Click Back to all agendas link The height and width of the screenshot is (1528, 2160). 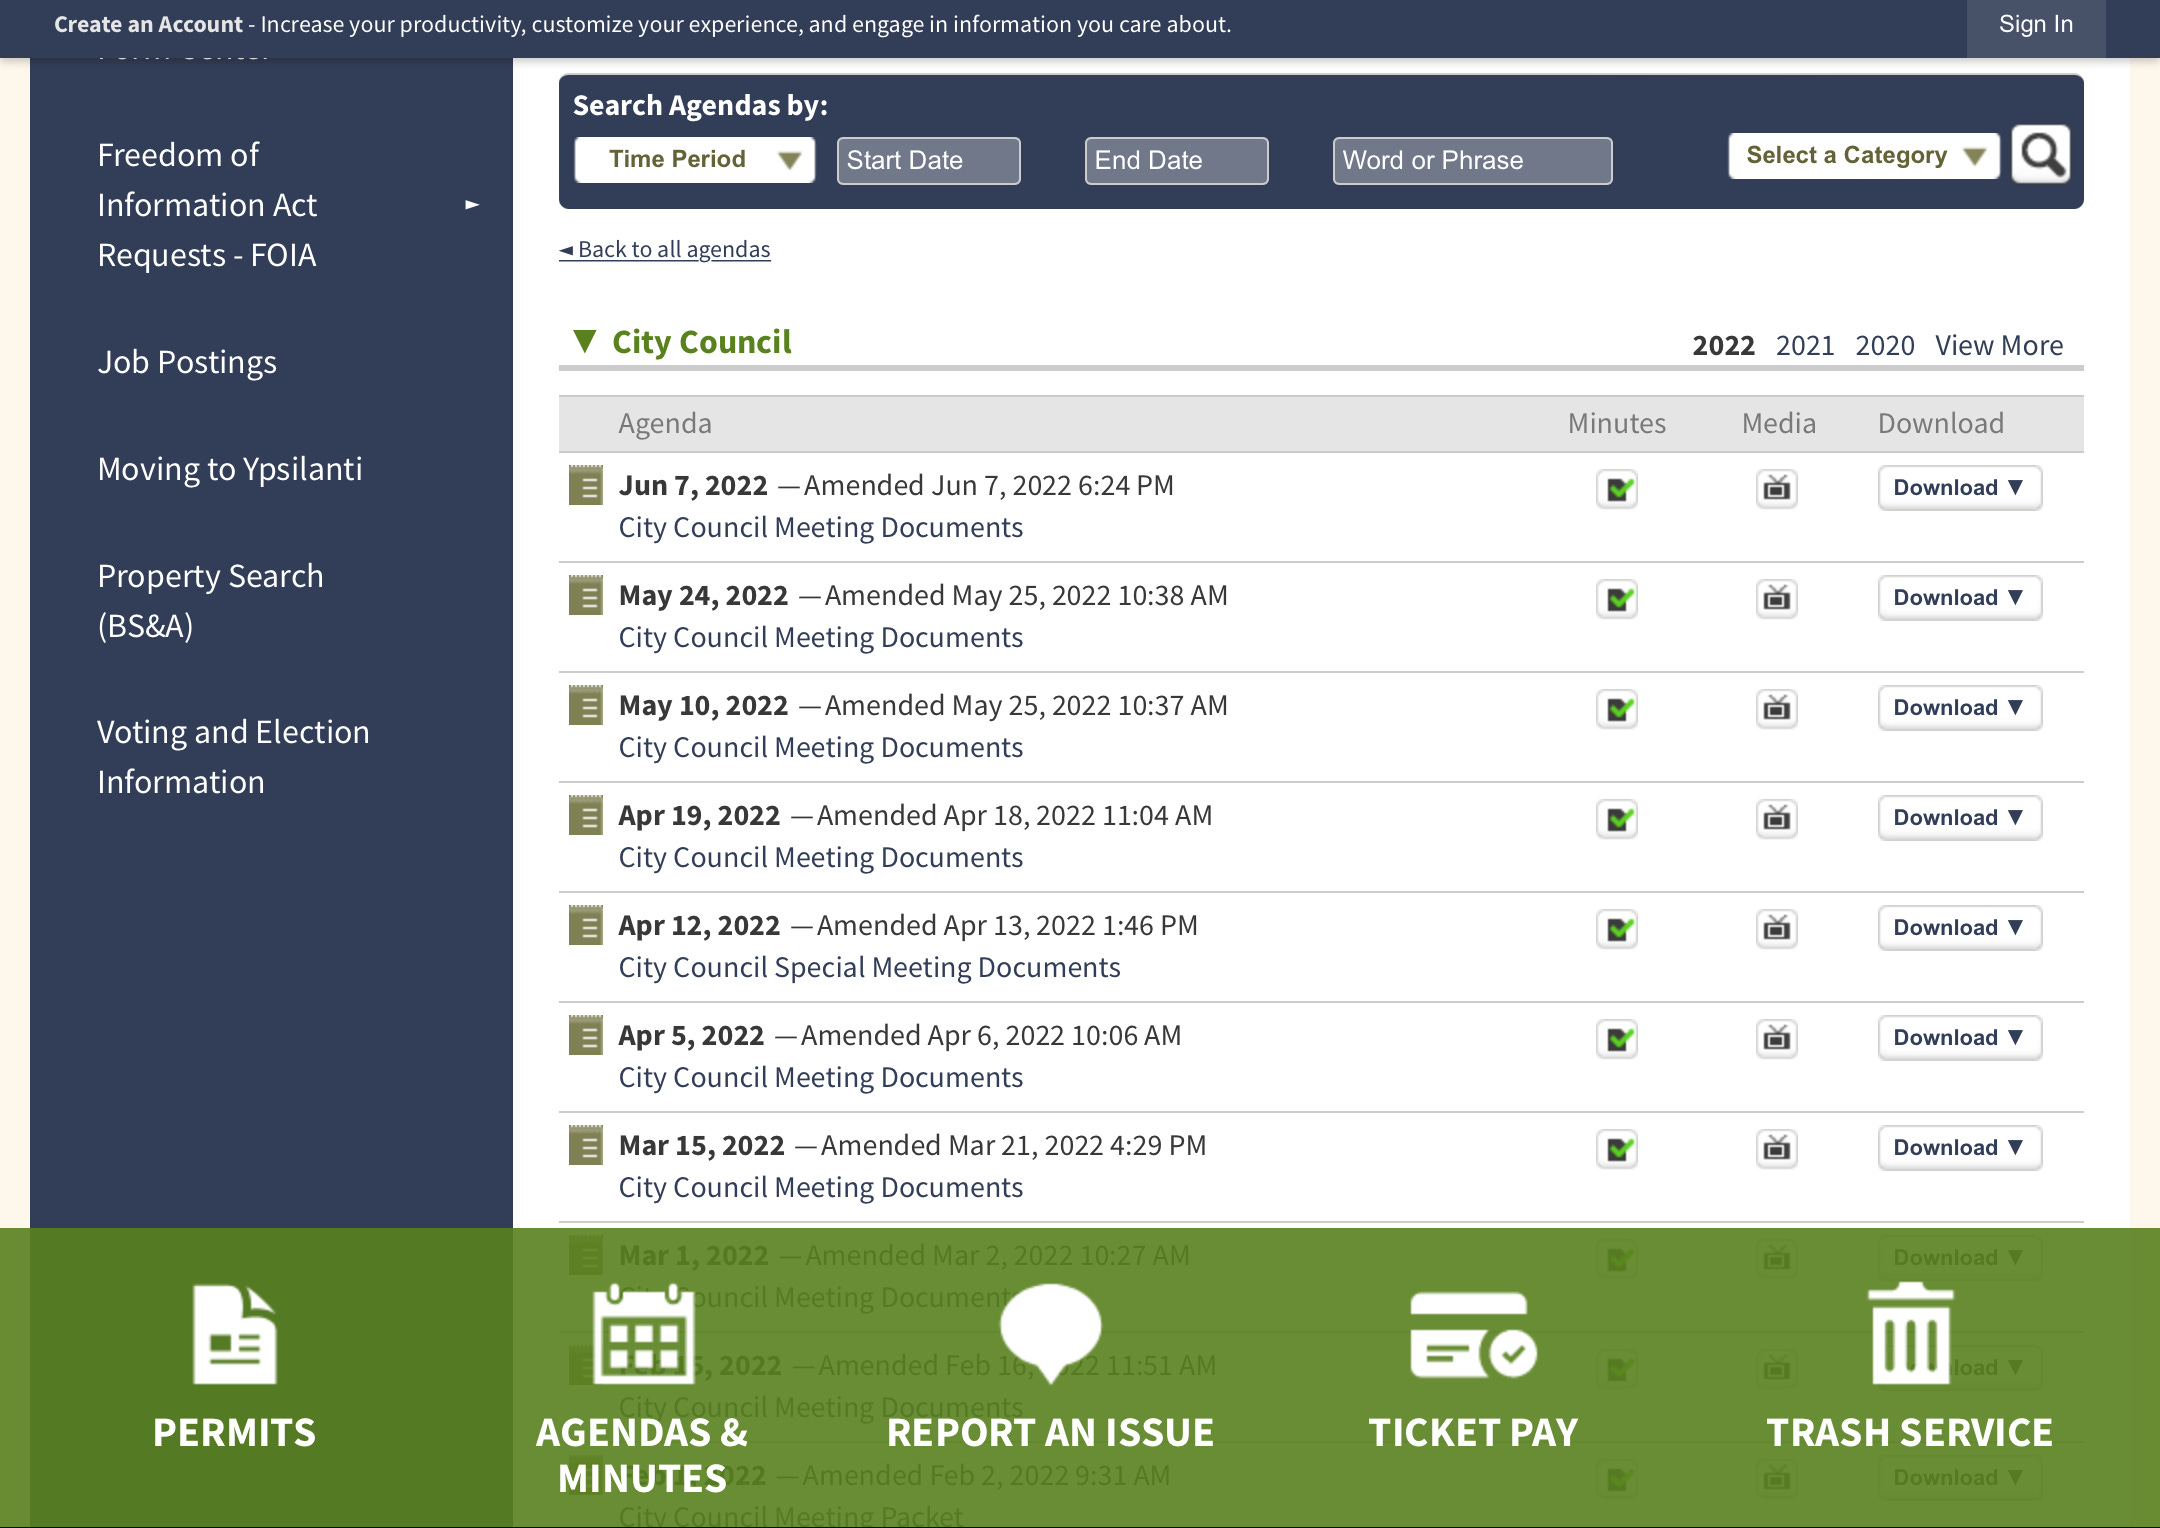pos(665,250)
